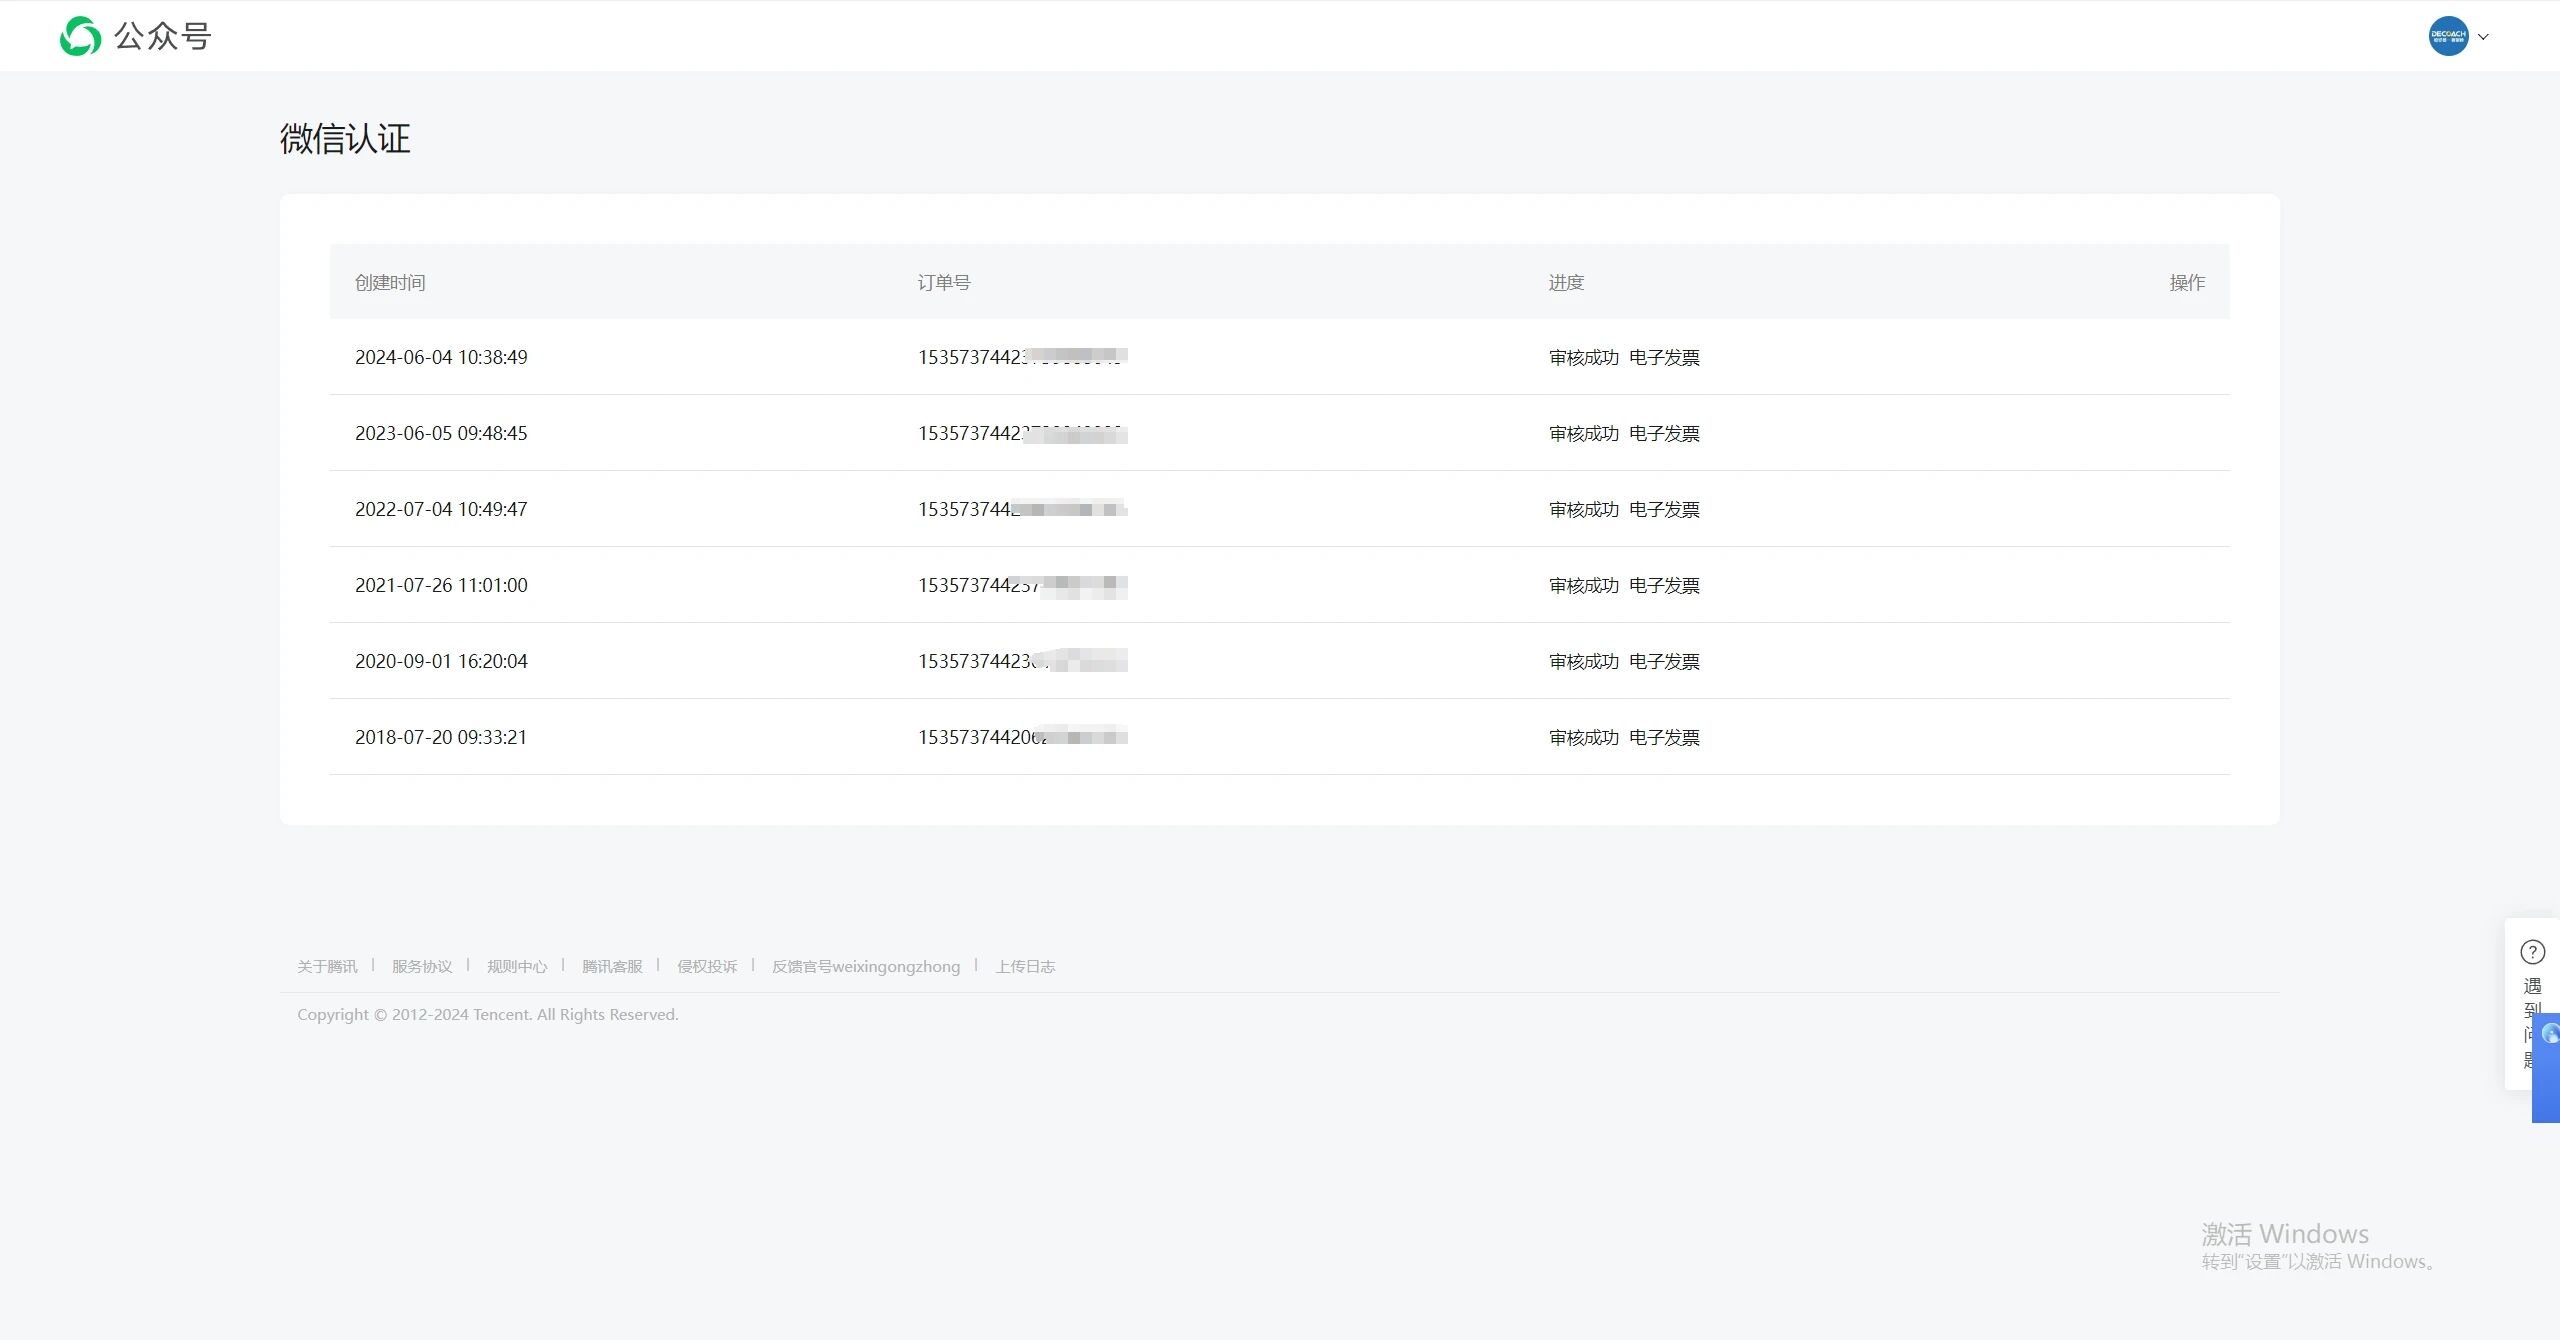The image size is (2560, 1340).
Task: Go to 规则中心 in the footer
Action: pos(517,966)
